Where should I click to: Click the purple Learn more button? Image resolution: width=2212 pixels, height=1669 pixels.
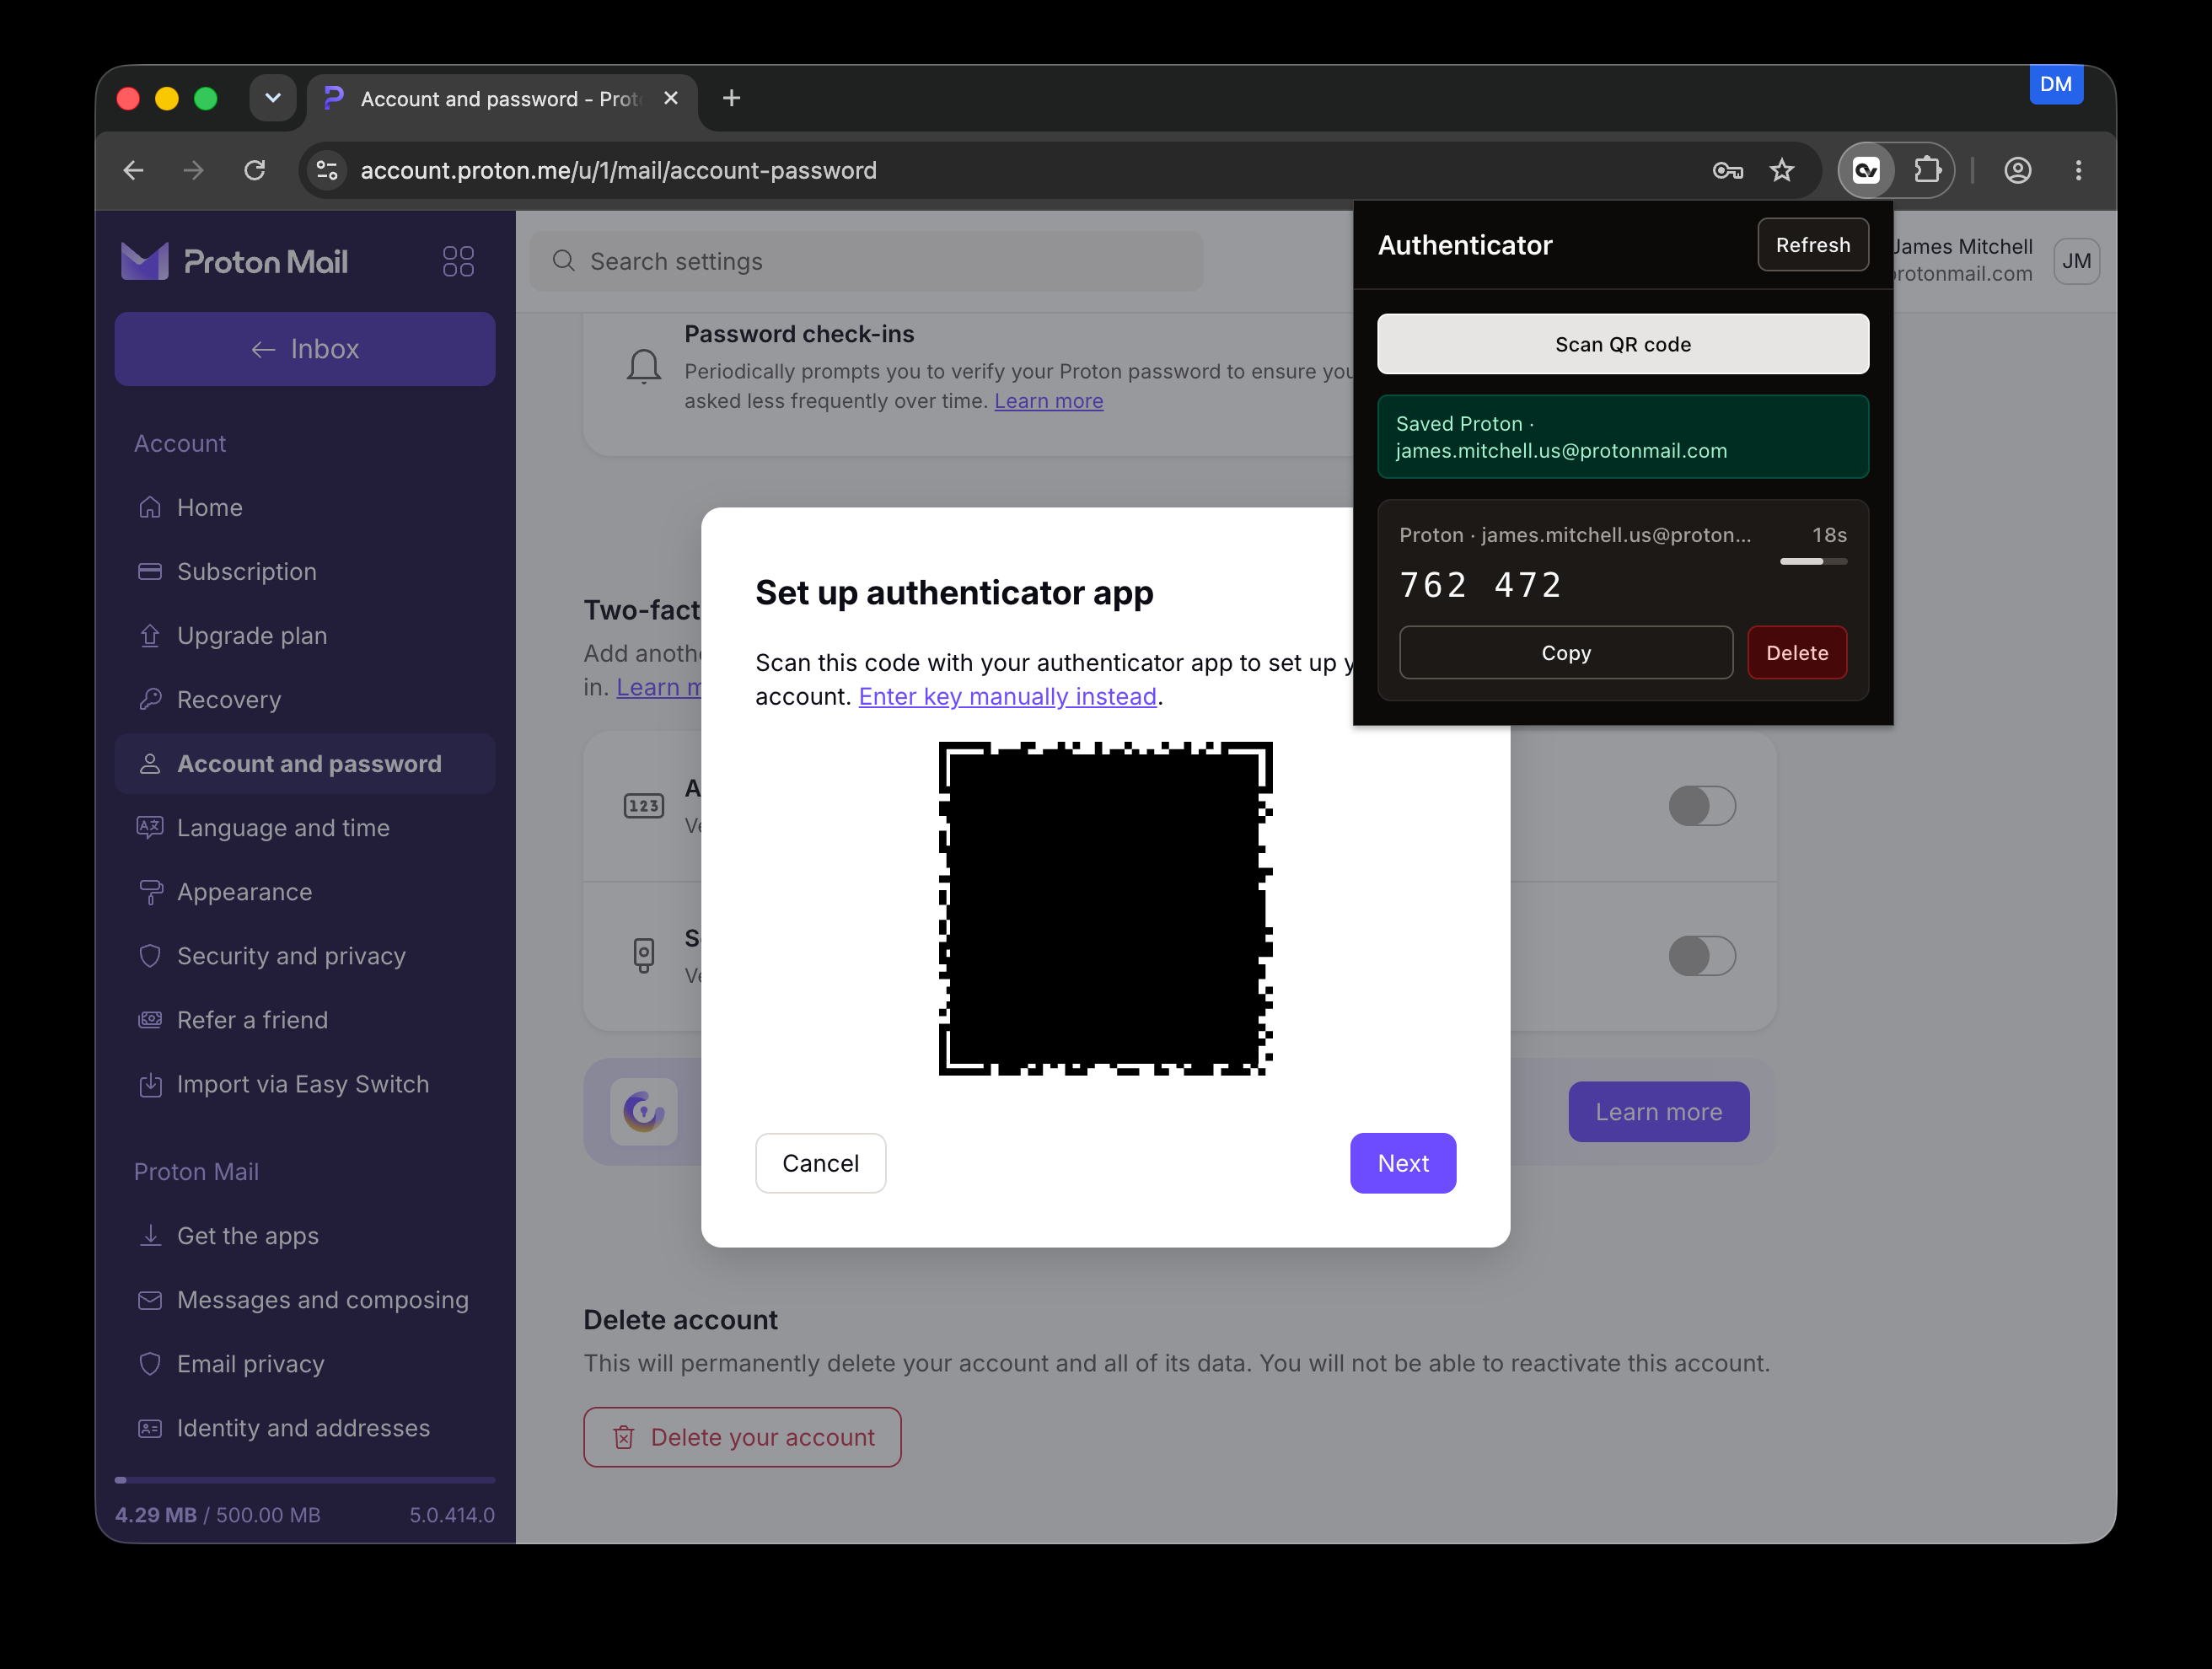point(1658,1112)
